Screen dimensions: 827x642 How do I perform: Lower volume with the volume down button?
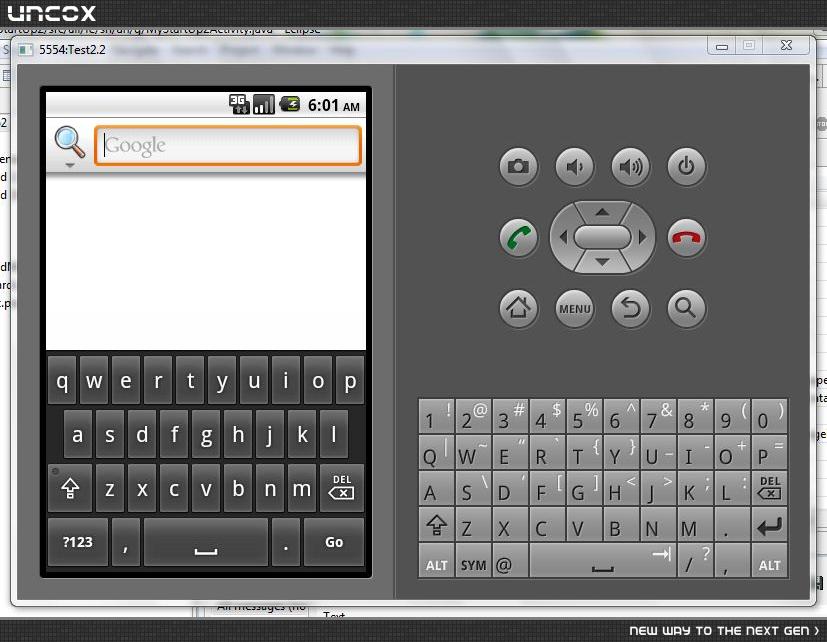[x=574, y=167]
